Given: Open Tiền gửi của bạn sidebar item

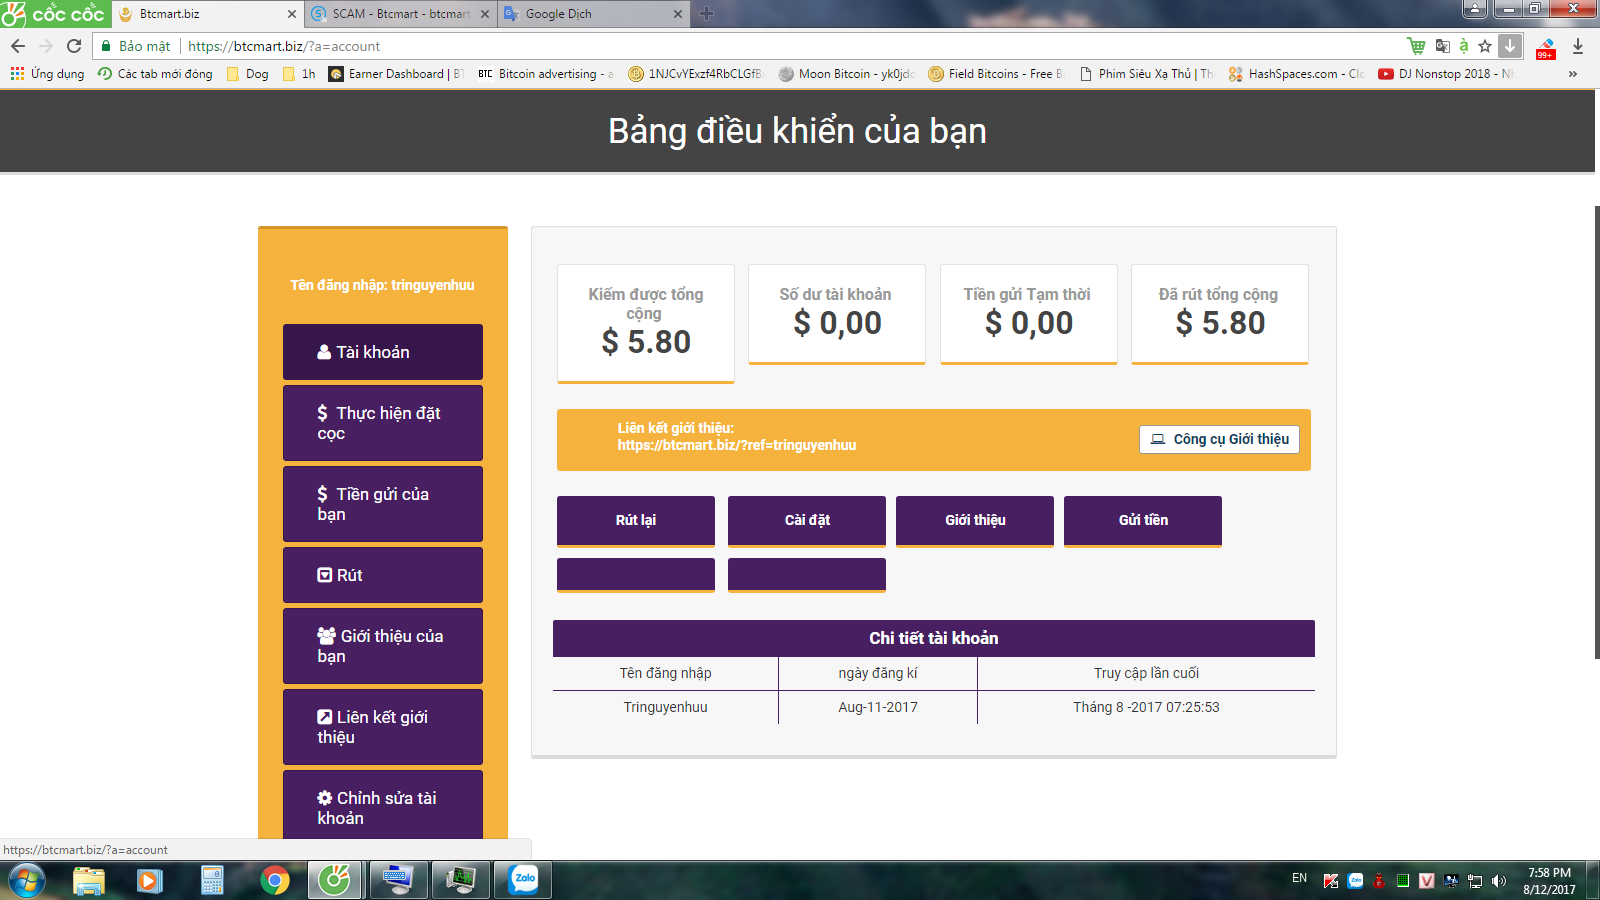Looking at the screenshot, I should (383, 504).
